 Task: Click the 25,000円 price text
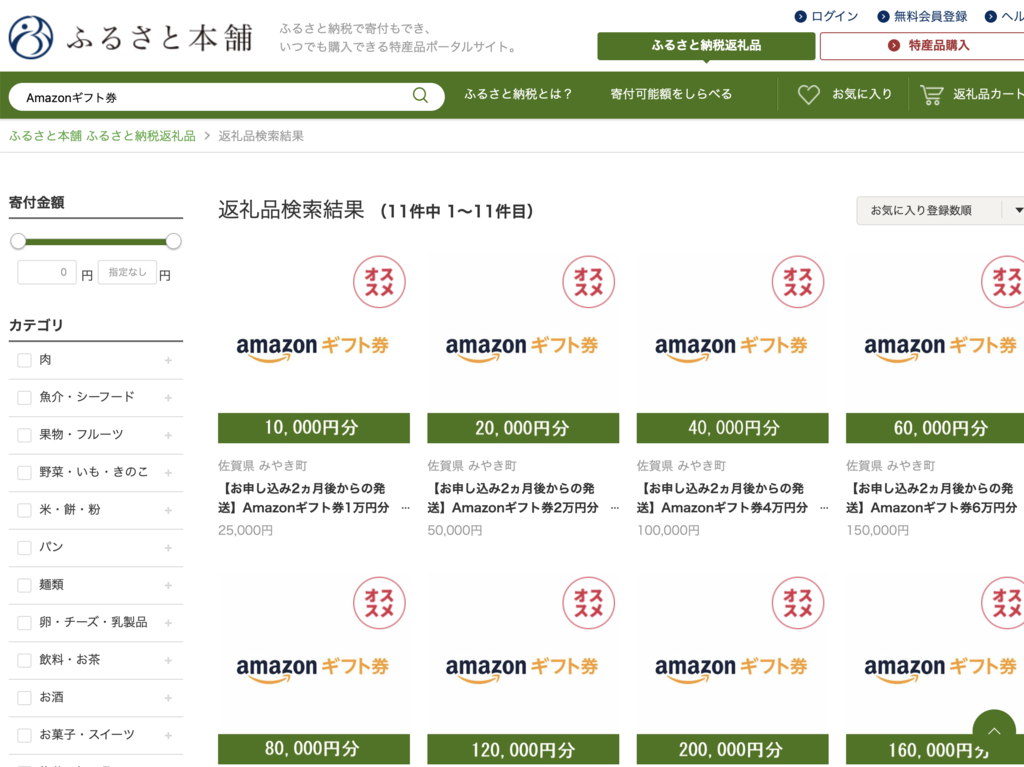[246, 530]
